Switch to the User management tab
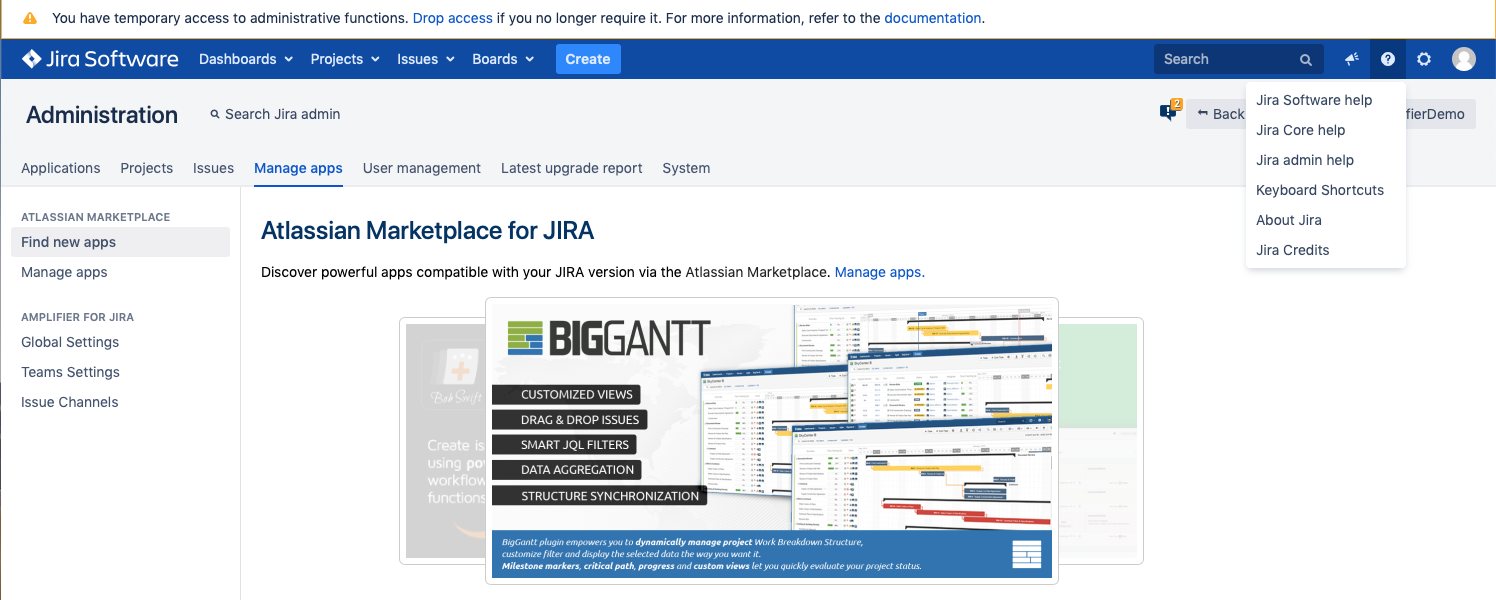Screen dimensions: 1496x600 pyautogui.click(x=421, y=168)
